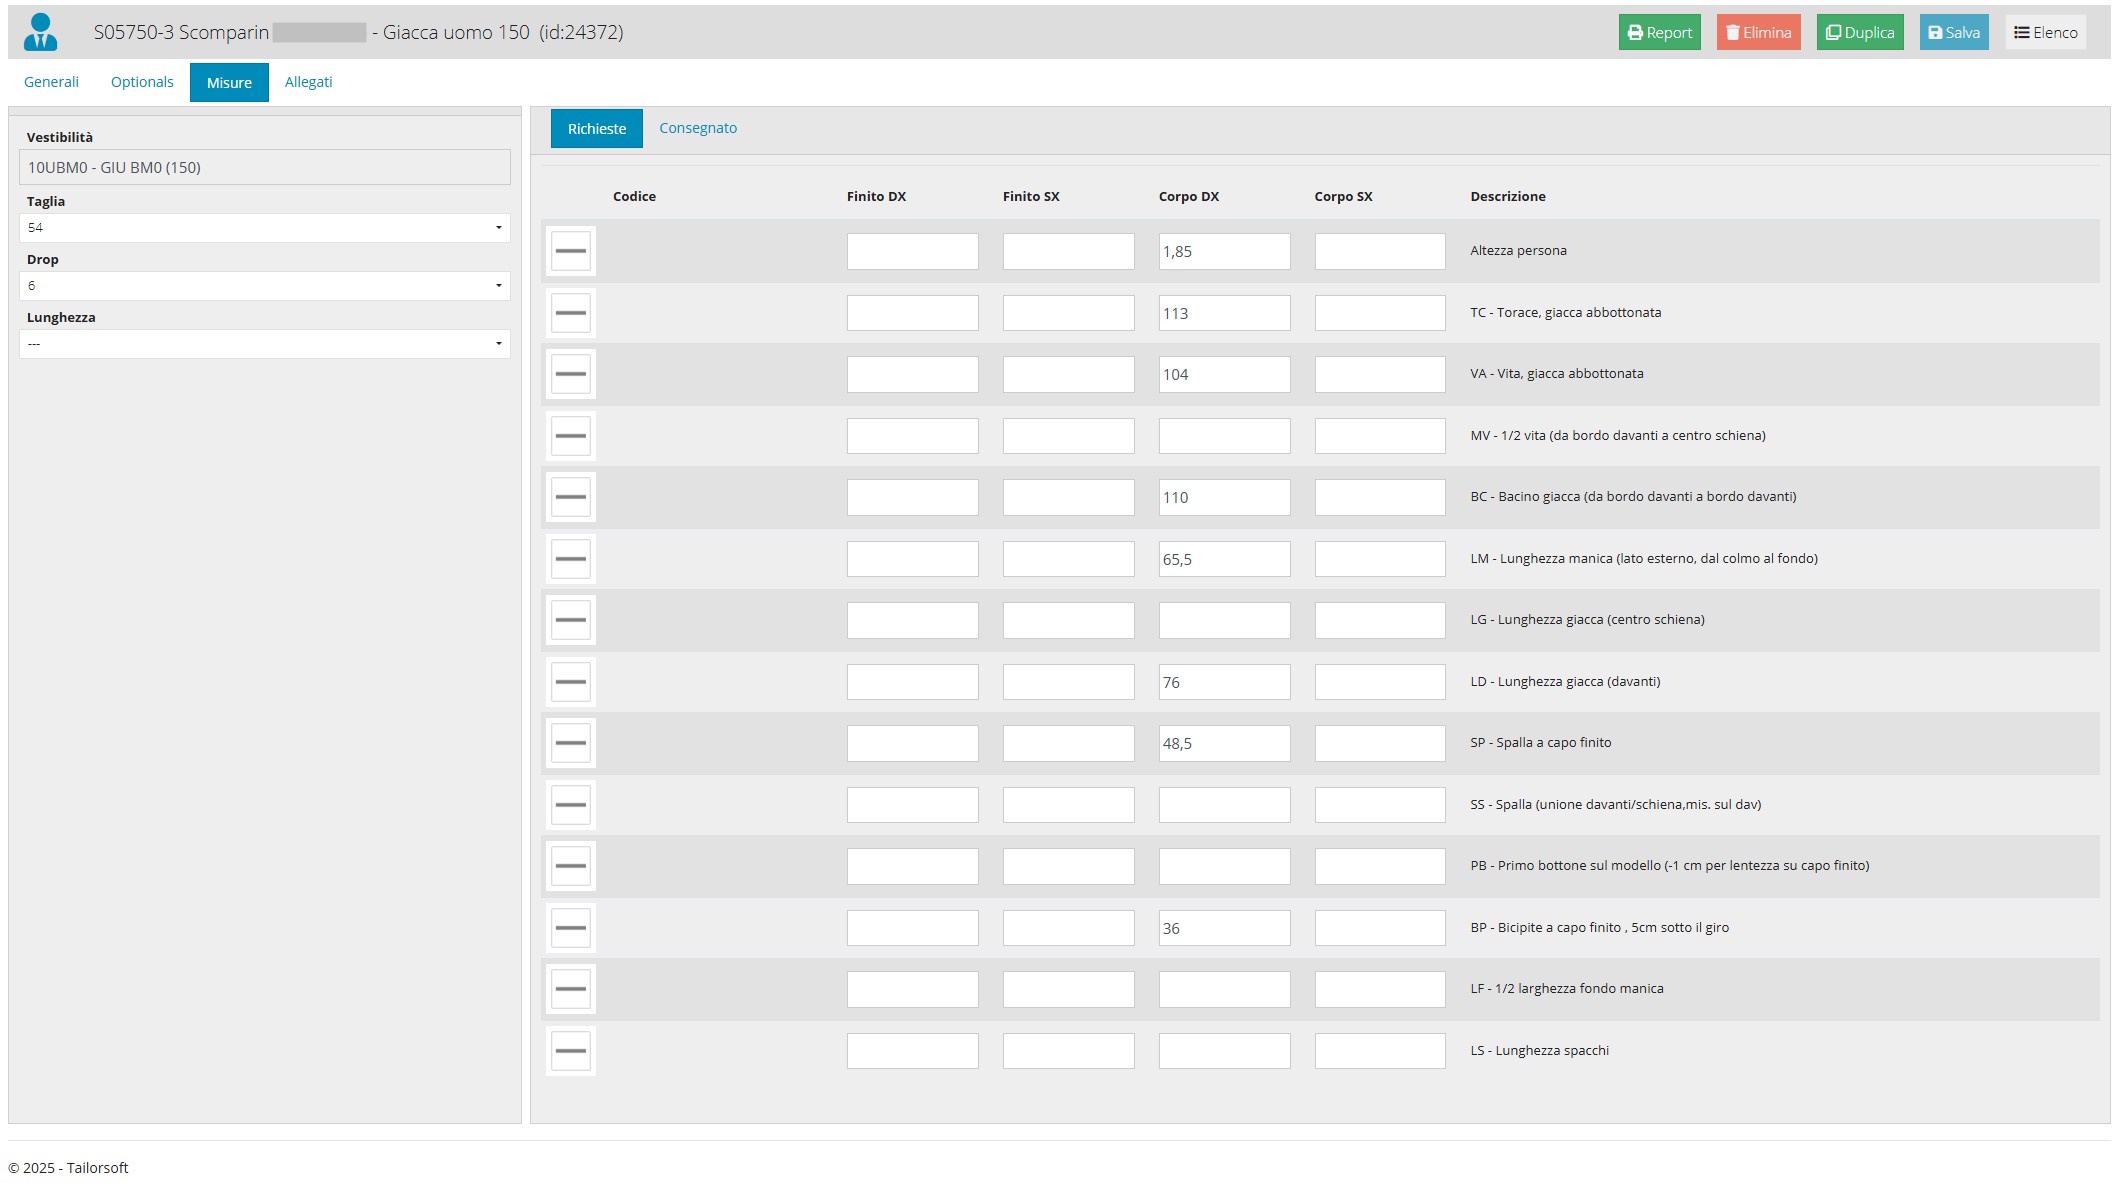The image size is (2118, 1183).
Task: Click minus icon on BP Bicipite row
Action: tap(570, 928)
